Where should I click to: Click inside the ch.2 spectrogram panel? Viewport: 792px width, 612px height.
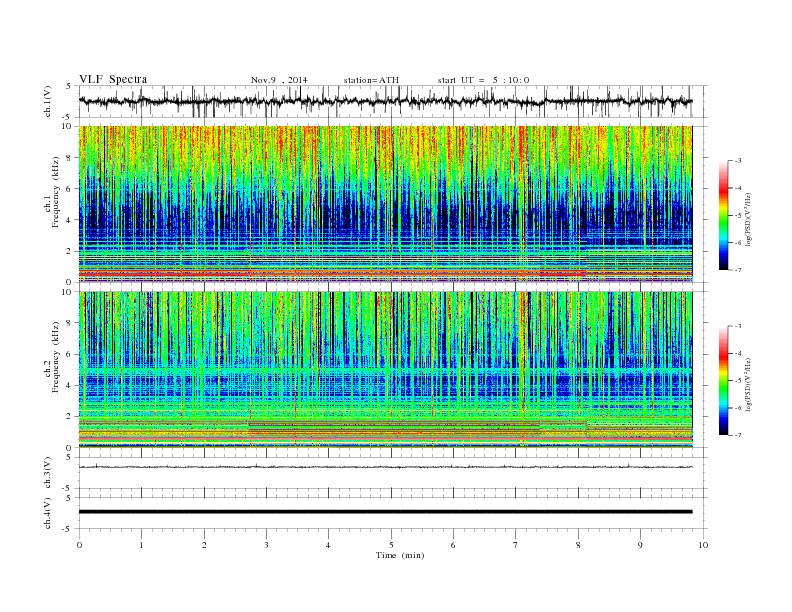click(385, 370)
